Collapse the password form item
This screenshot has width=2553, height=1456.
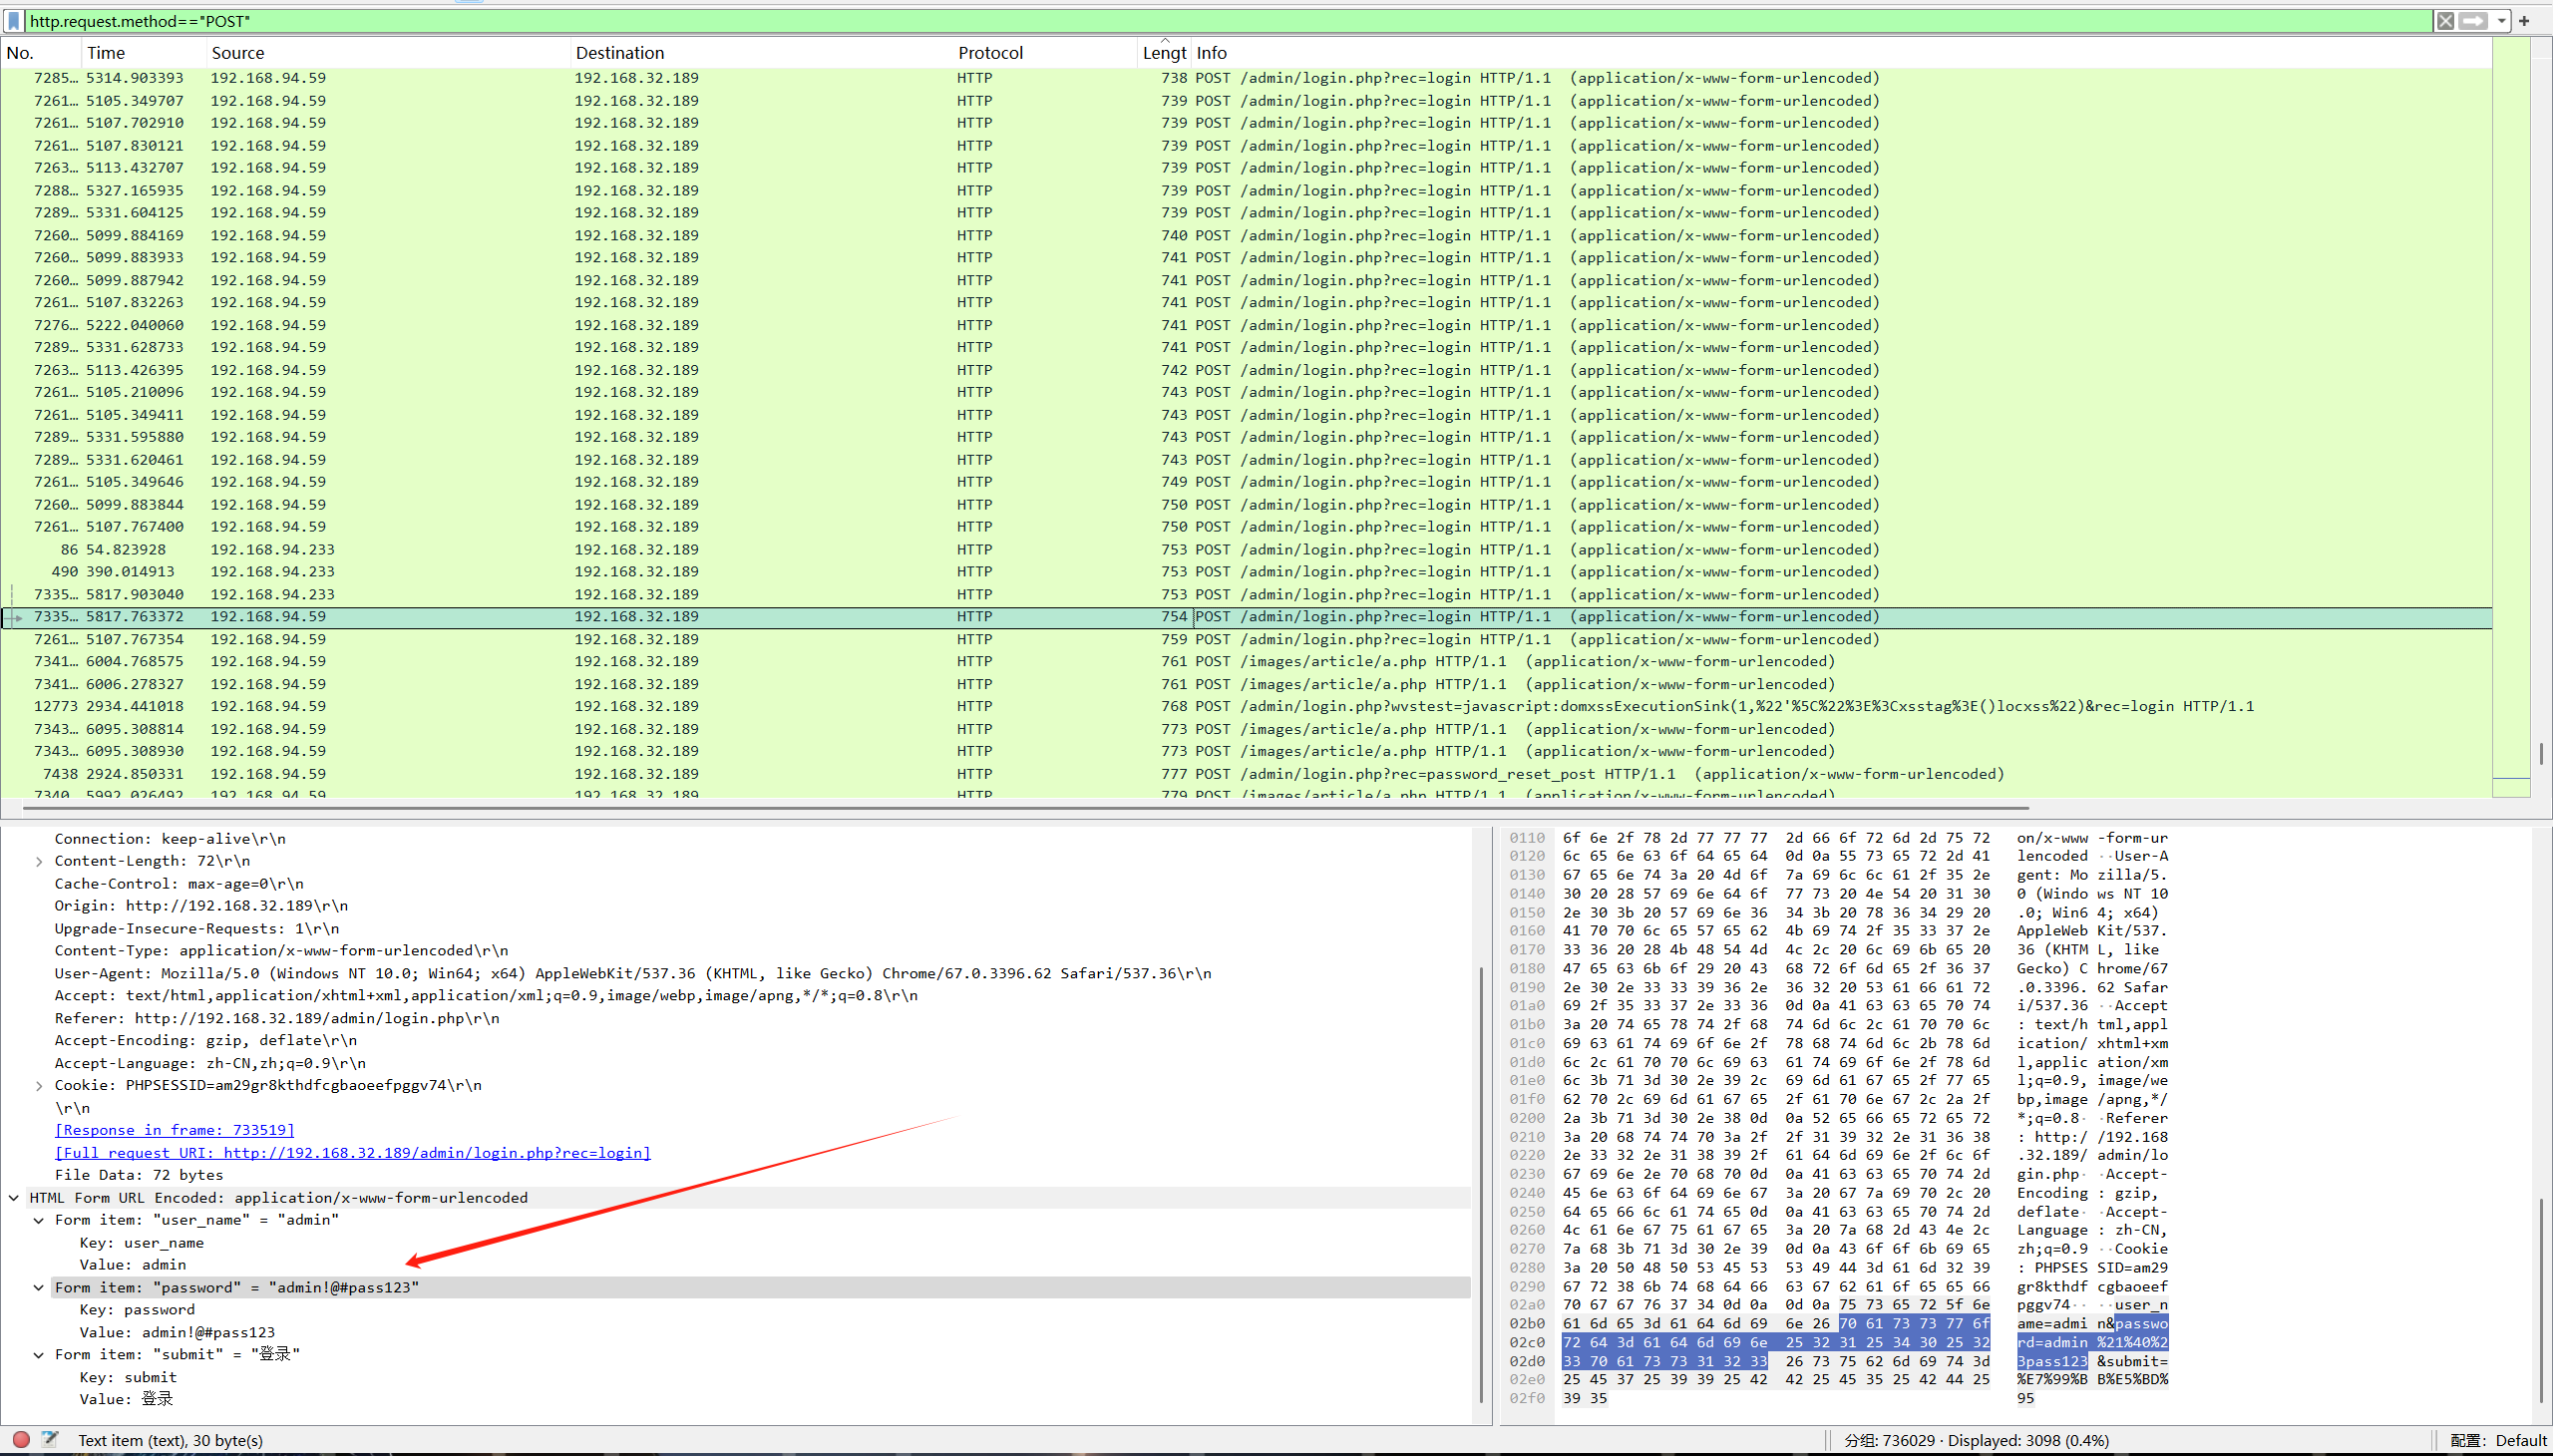click(x=39, y=1288)
